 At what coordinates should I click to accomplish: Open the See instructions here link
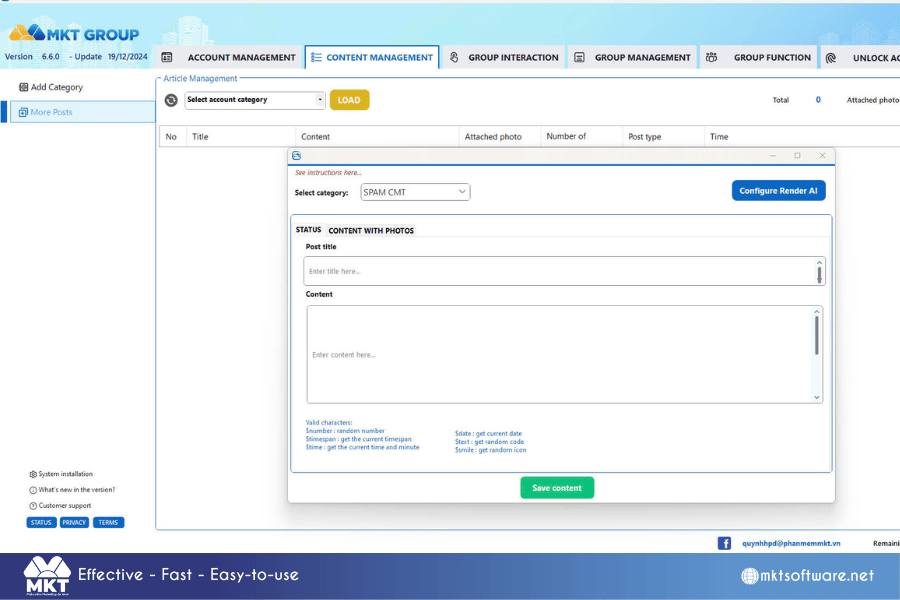coord(328,172)
